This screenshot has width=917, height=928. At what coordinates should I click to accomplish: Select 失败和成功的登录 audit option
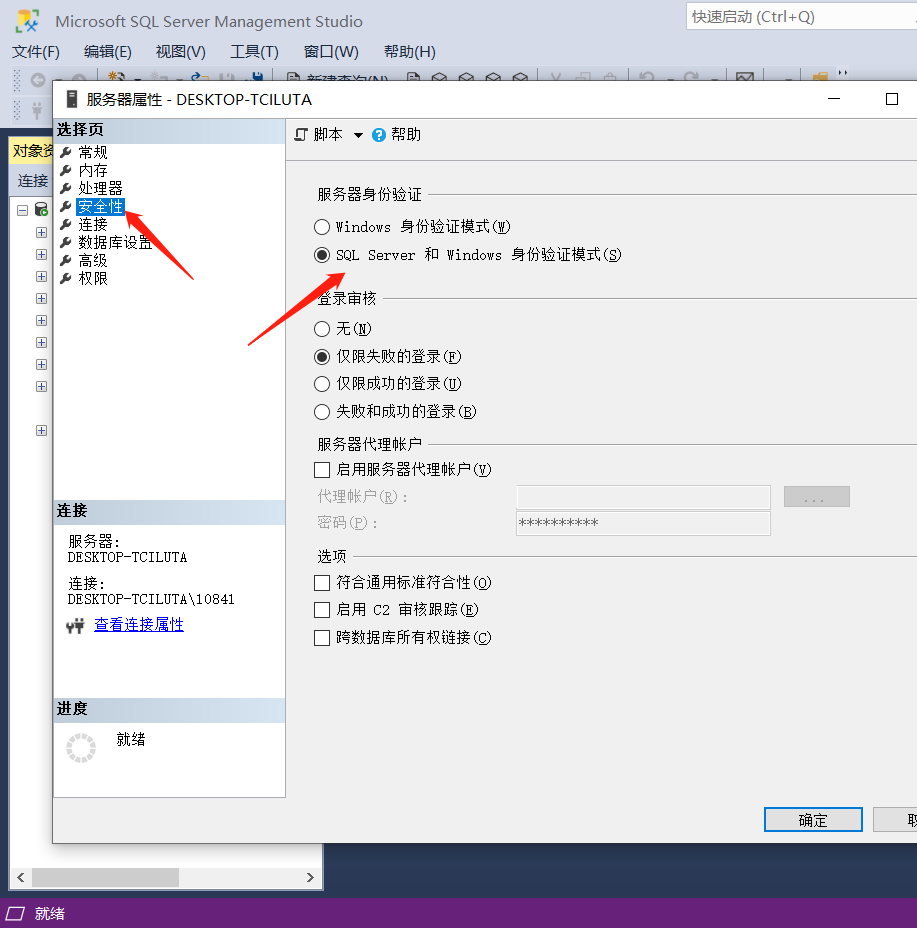click(321, 411)
